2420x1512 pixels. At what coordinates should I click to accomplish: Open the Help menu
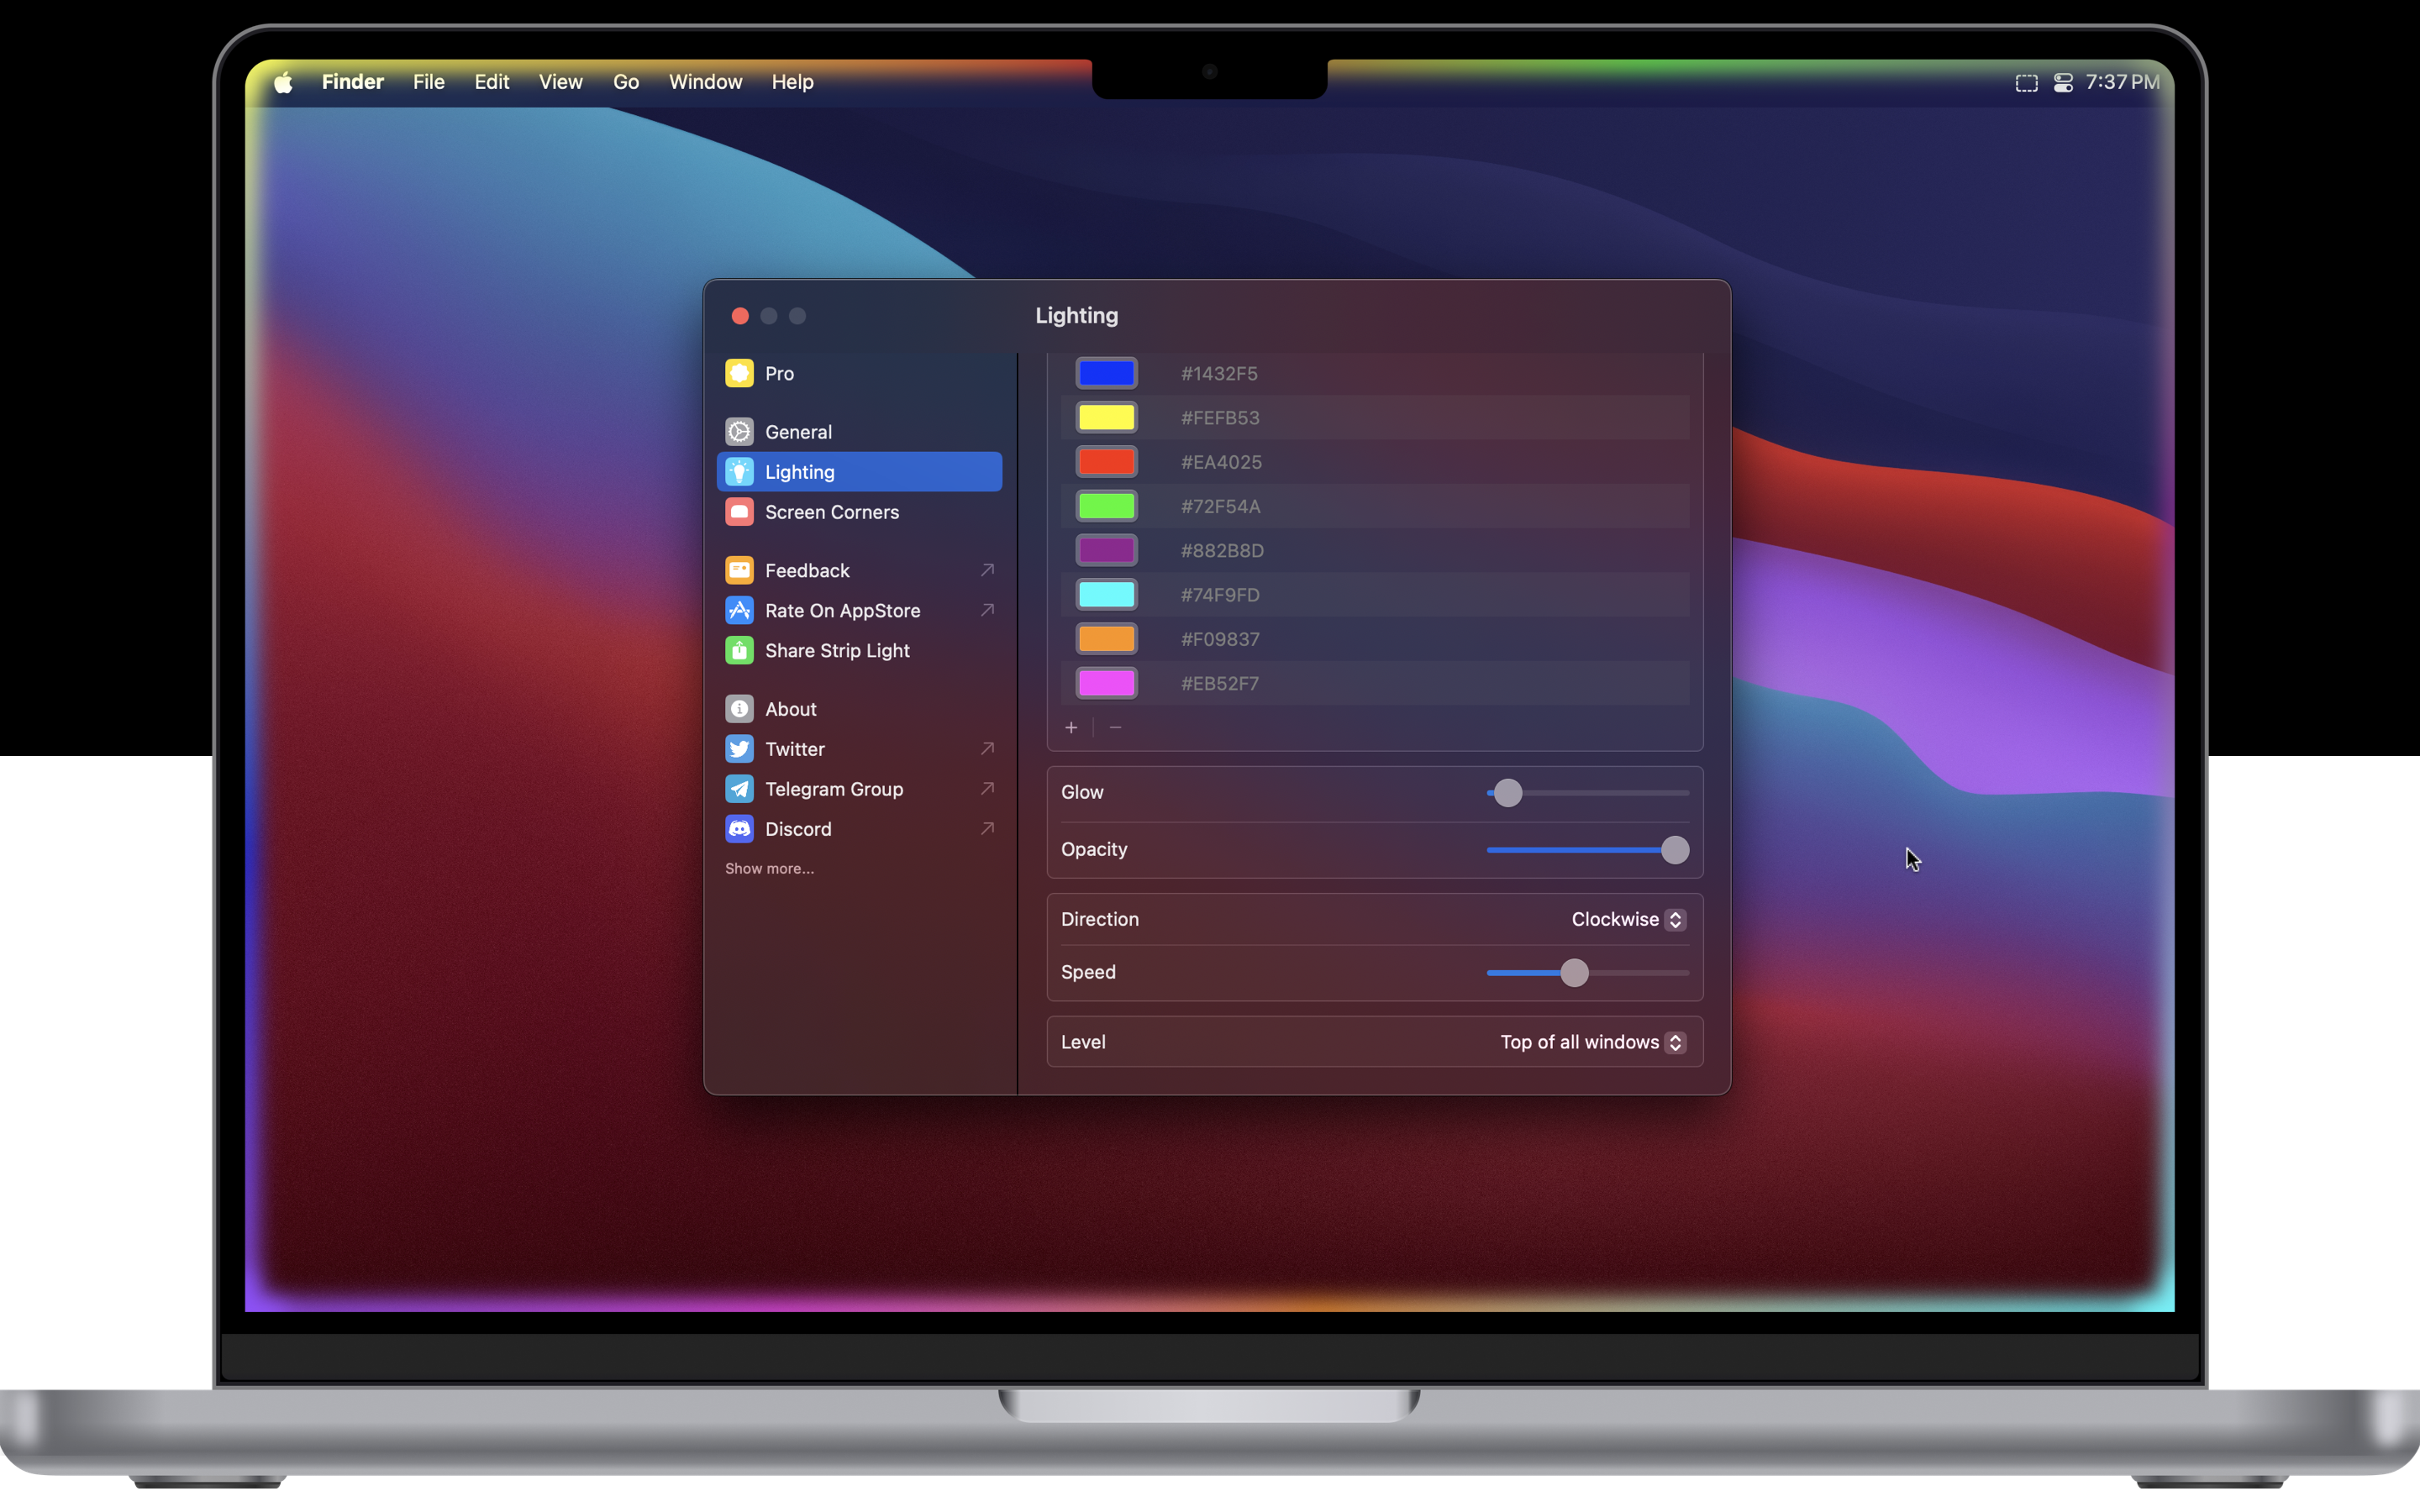(x=792, y=82)
